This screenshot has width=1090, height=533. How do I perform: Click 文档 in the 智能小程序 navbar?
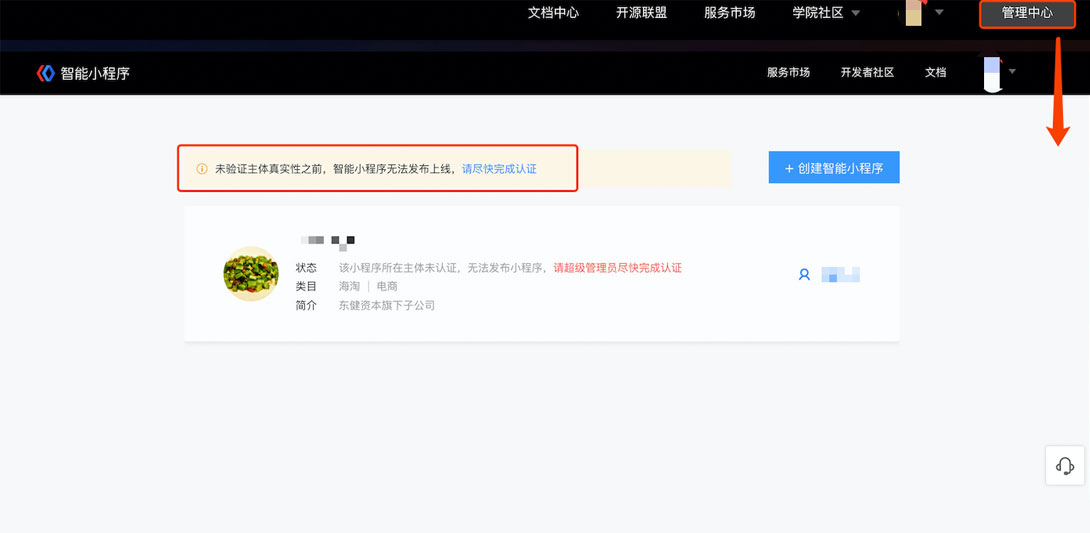935,72
